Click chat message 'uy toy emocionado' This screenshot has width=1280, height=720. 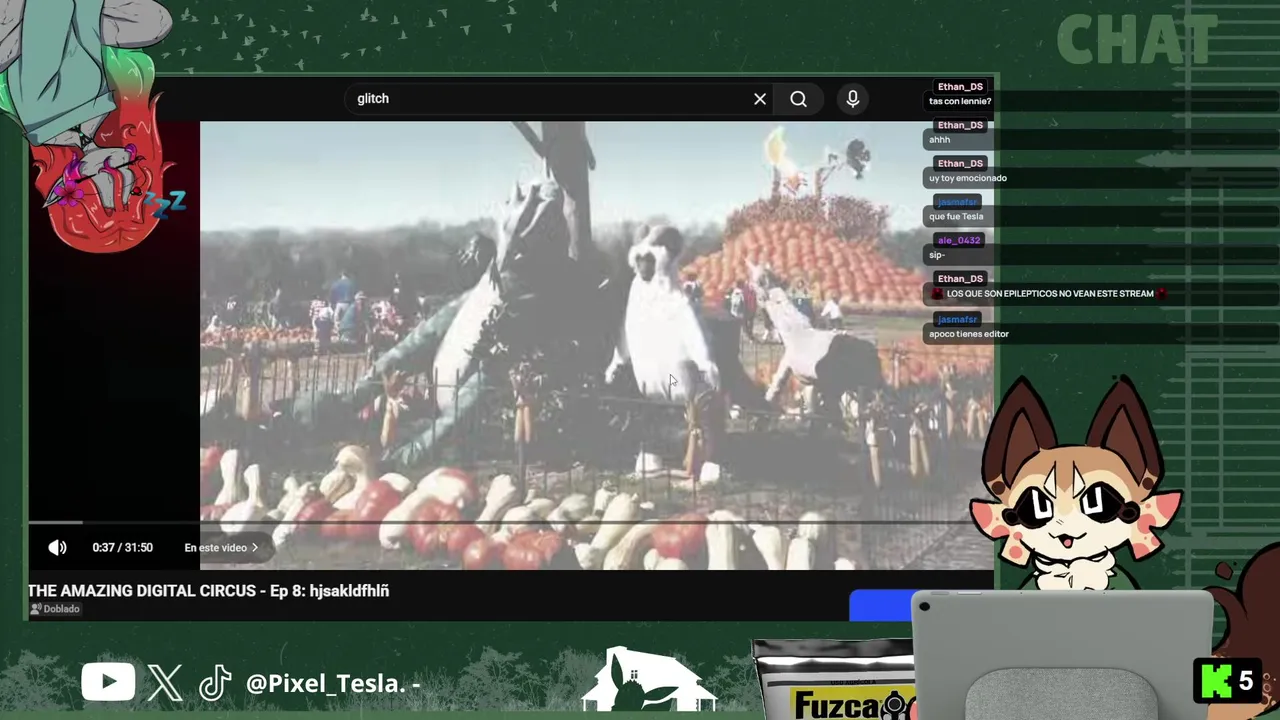[968, 178]
